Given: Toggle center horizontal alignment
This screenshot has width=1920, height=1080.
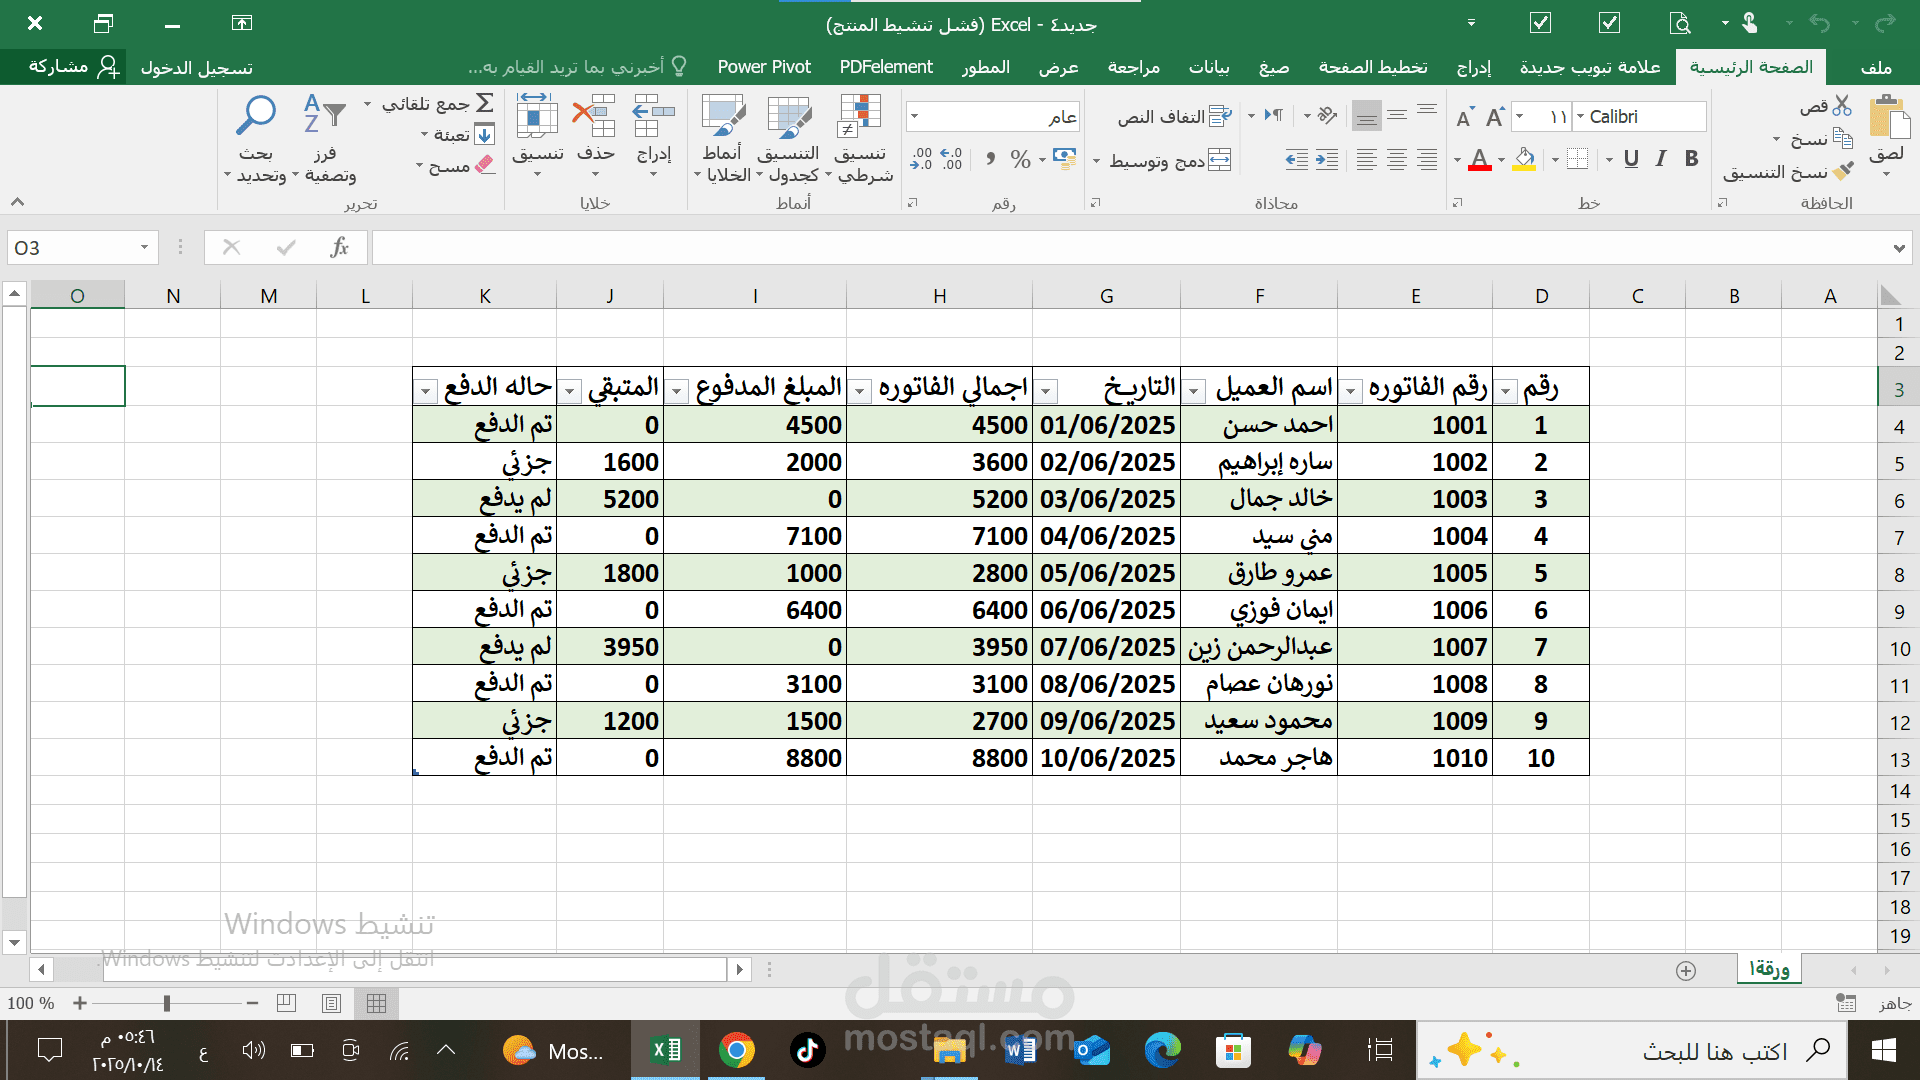Looking at the screenshot, I should coord(1397,160).
